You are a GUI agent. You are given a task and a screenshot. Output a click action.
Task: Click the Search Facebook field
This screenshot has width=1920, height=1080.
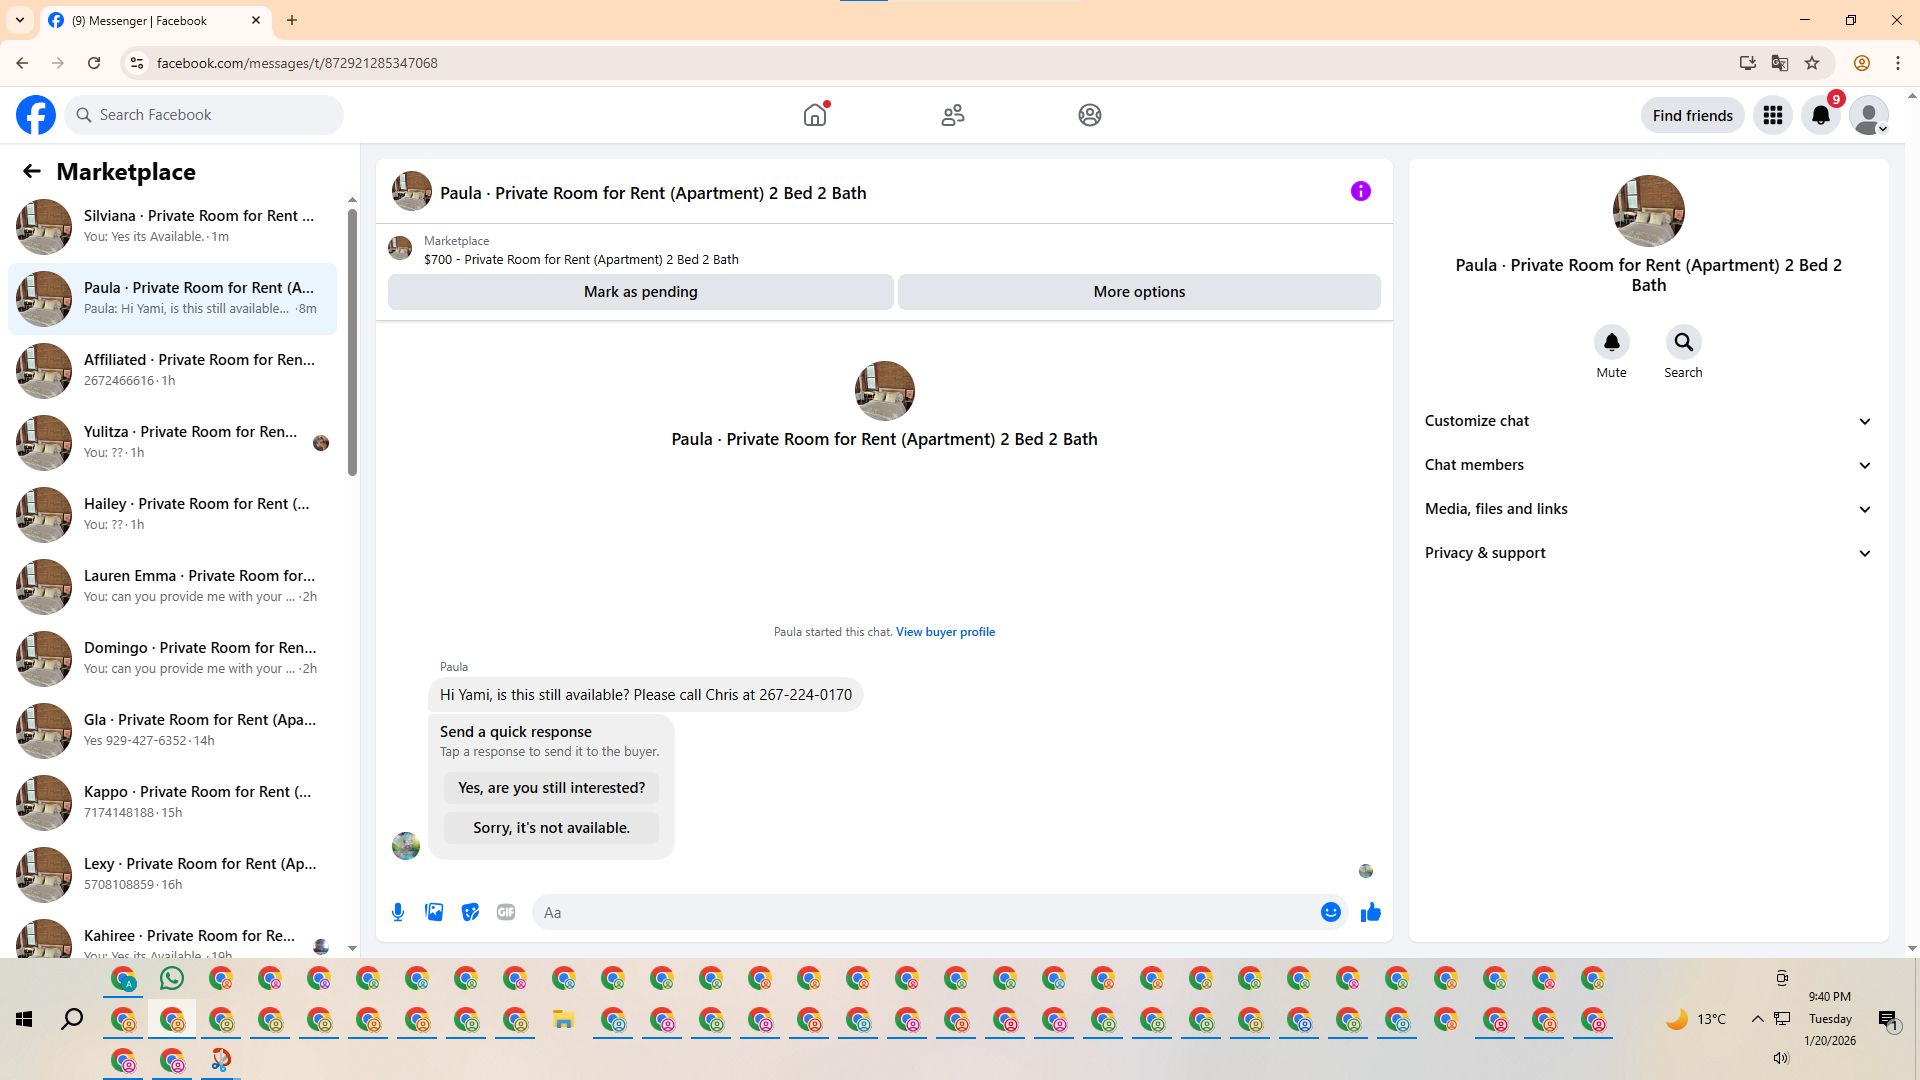(x=204, y=115)
